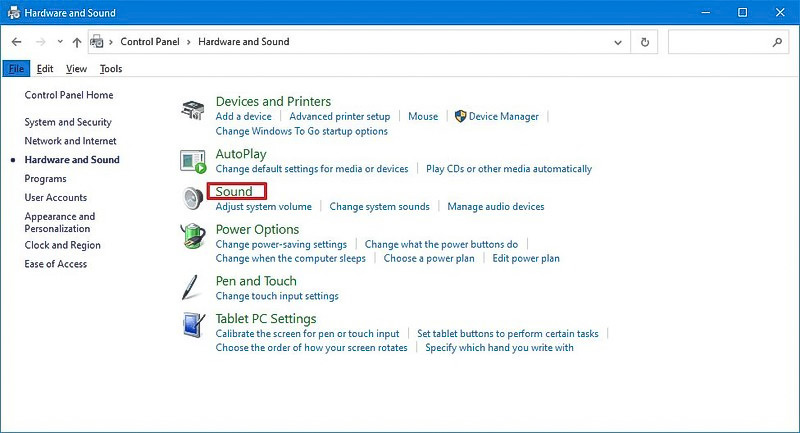800x433 pixels.
Task: Open Ease of Access in sidebar
Action: [56, 264]
